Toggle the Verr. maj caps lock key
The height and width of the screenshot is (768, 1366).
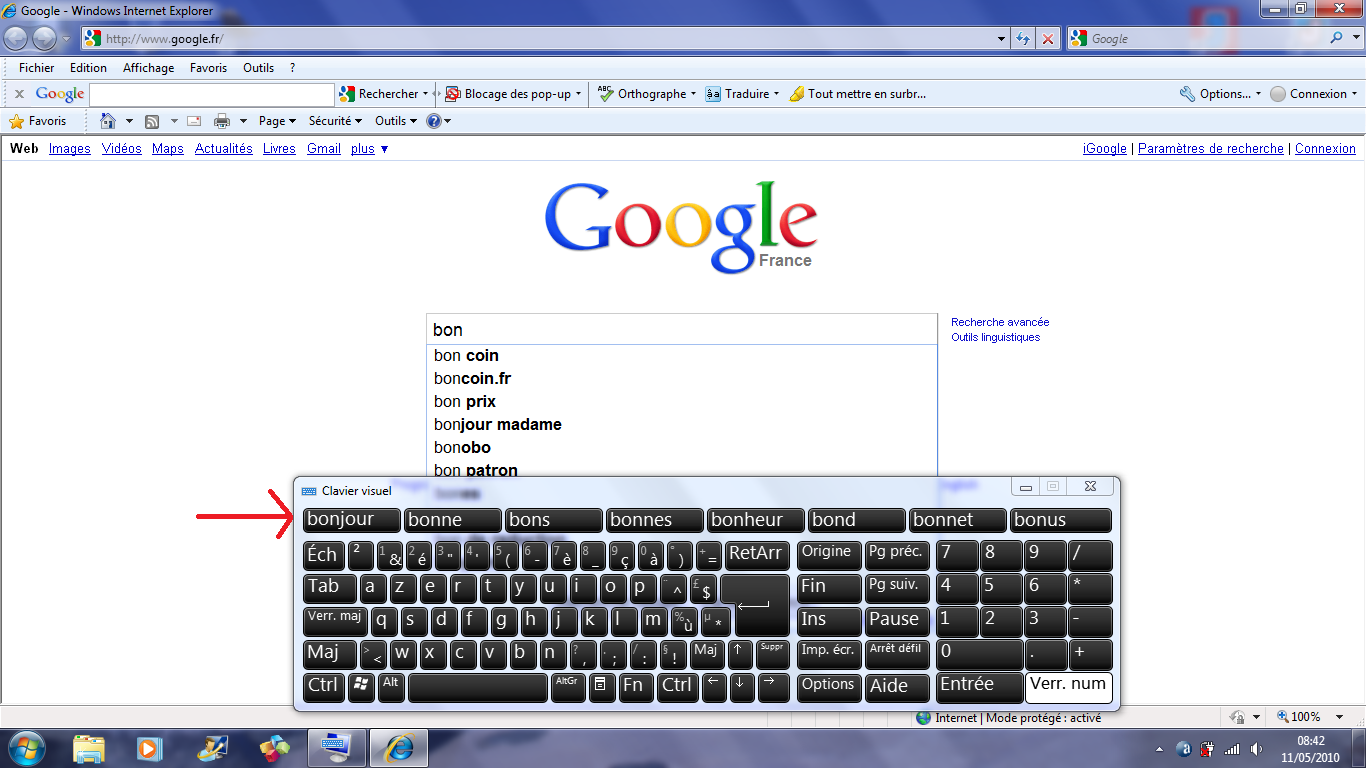click(x=335, y=621)
